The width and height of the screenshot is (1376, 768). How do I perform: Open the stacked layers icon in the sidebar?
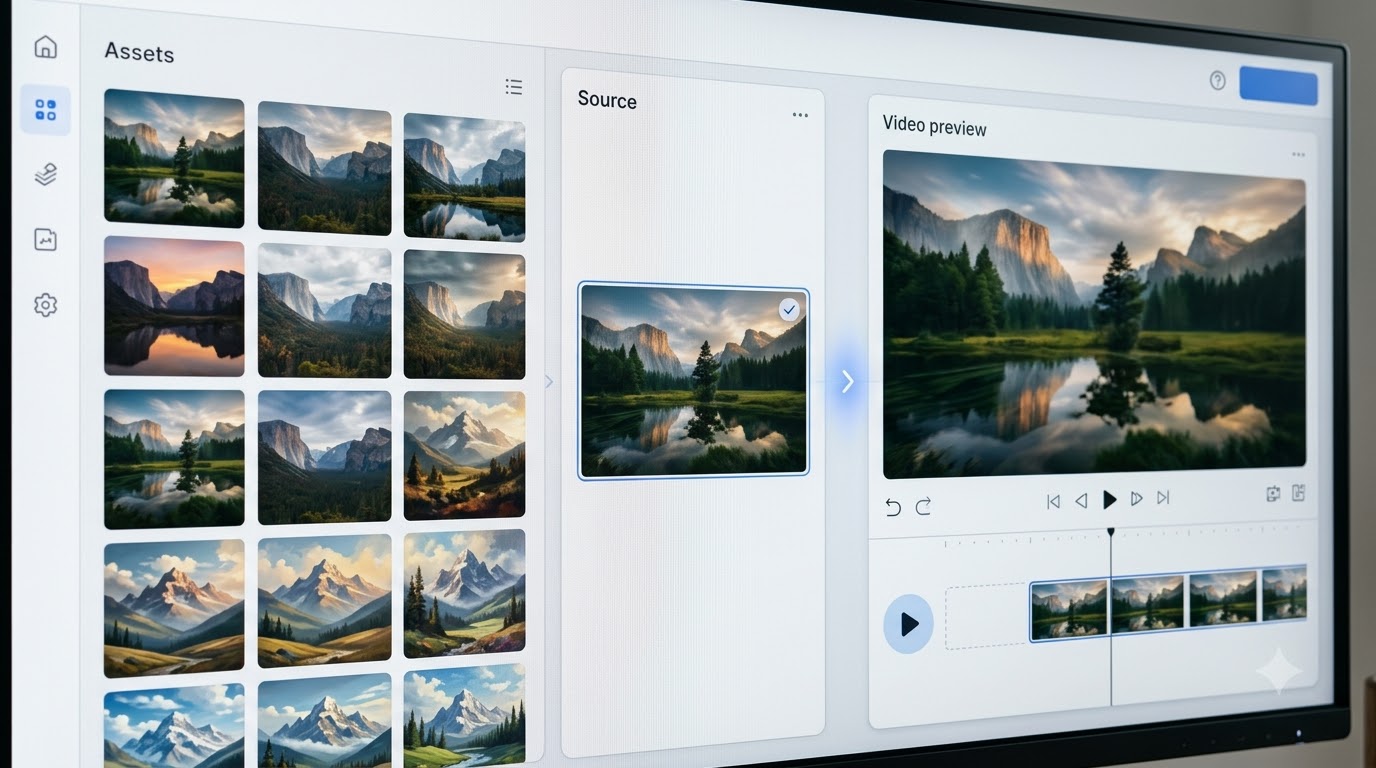pyautogui.click(x=45, y=175)
